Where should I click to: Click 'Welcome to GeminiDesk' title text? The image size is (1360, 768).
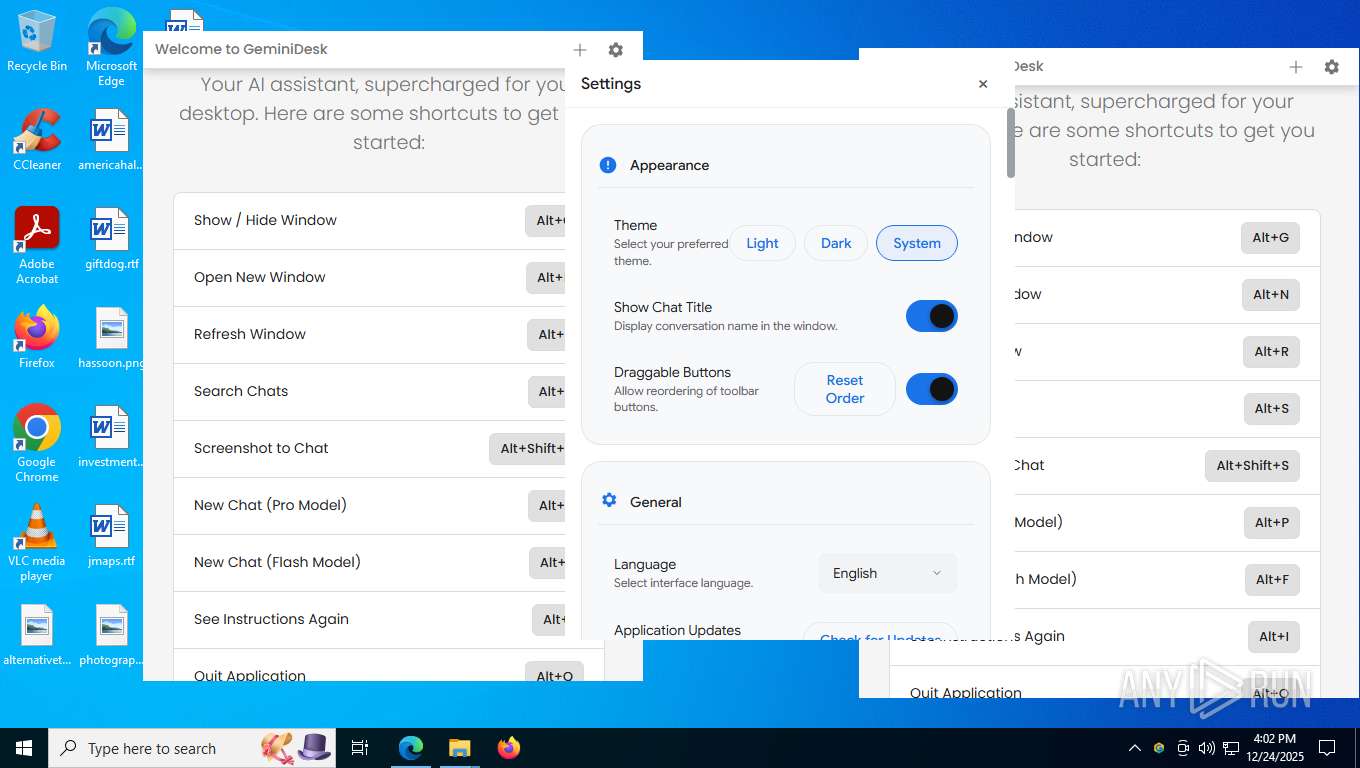[241, 49]
